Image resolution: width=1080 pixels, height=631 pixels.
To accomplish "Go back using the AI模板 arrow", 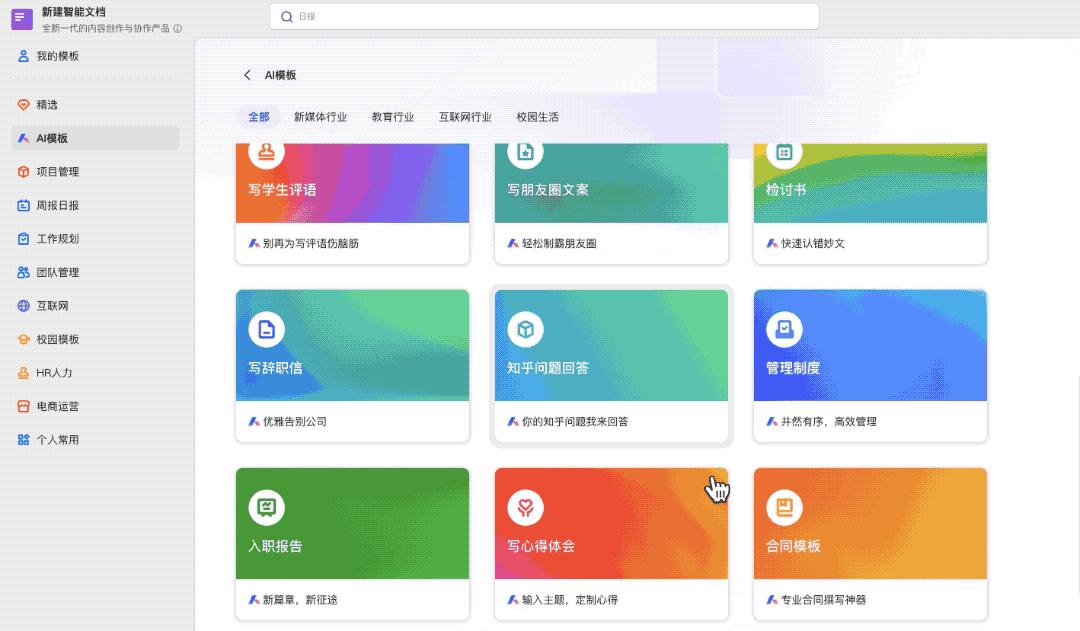I will 247,75.
